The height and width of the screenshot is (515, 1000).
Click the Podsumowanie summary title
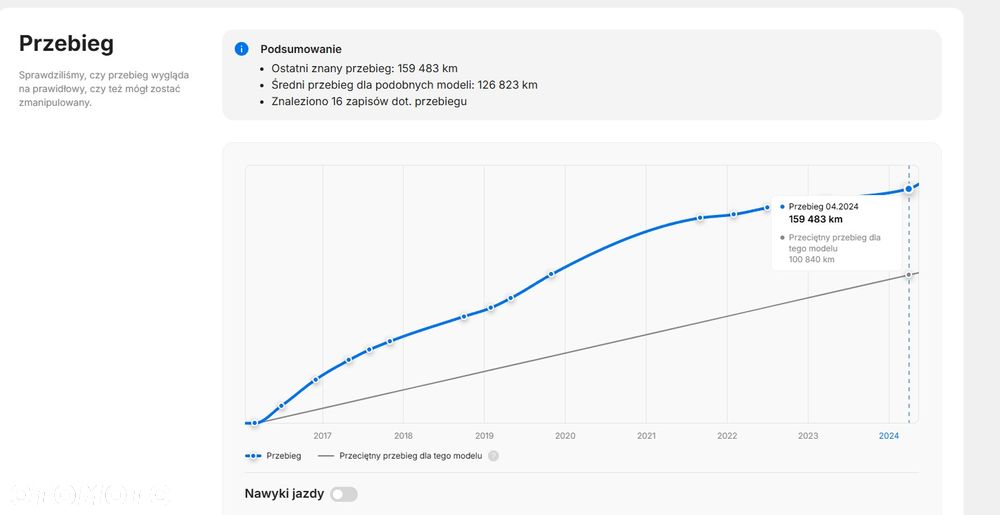(x=301, y=49)
